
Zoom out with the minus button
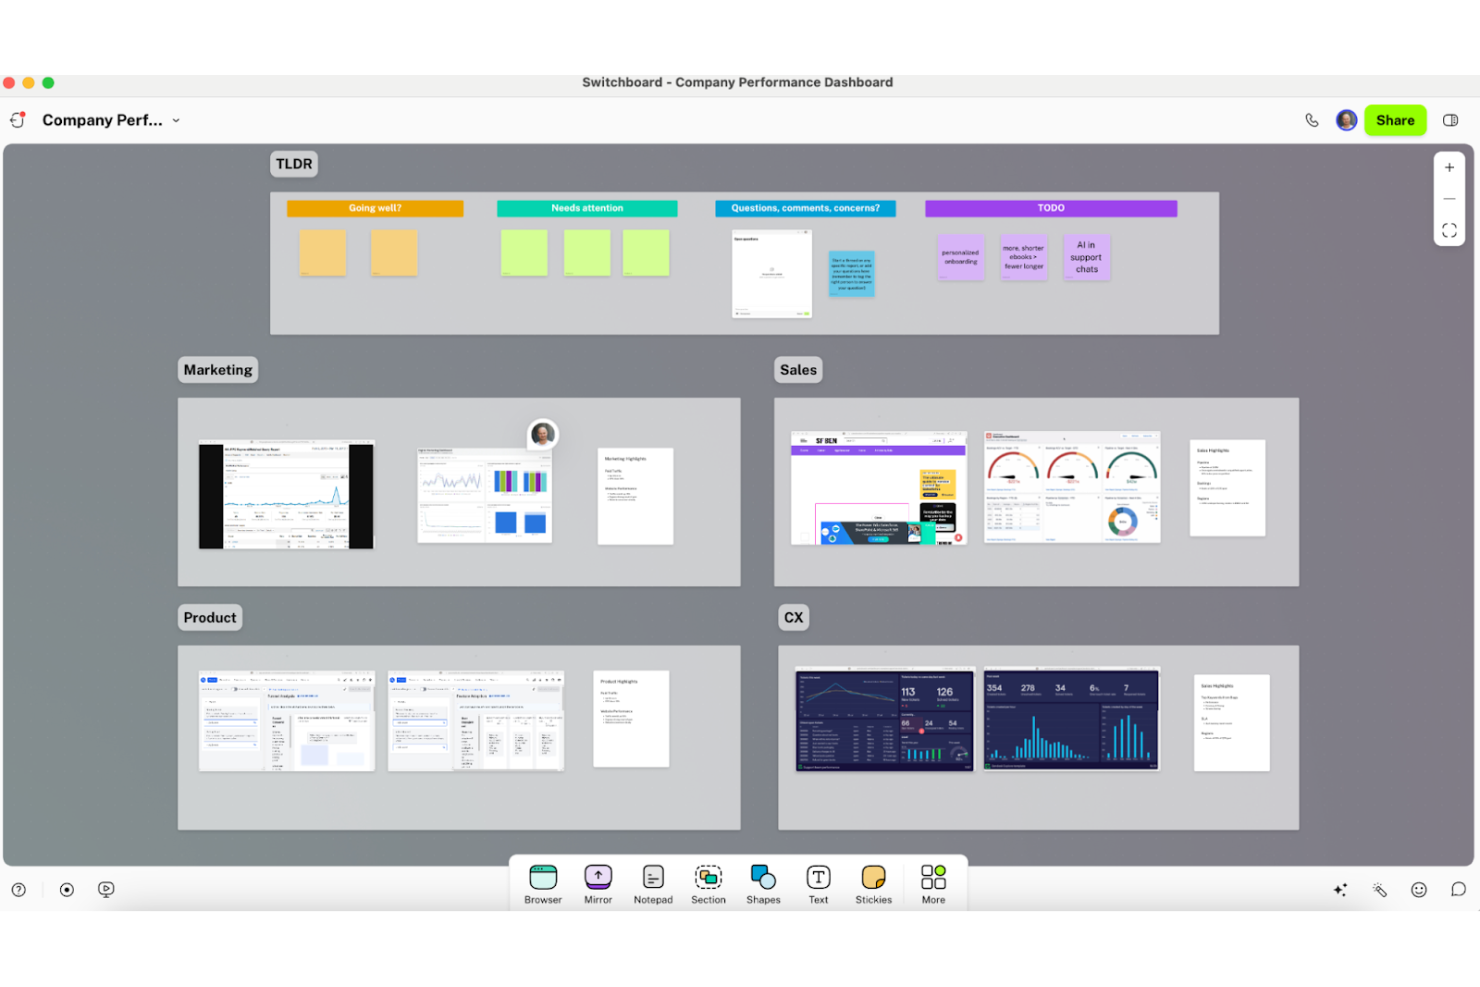point(1449,199)
